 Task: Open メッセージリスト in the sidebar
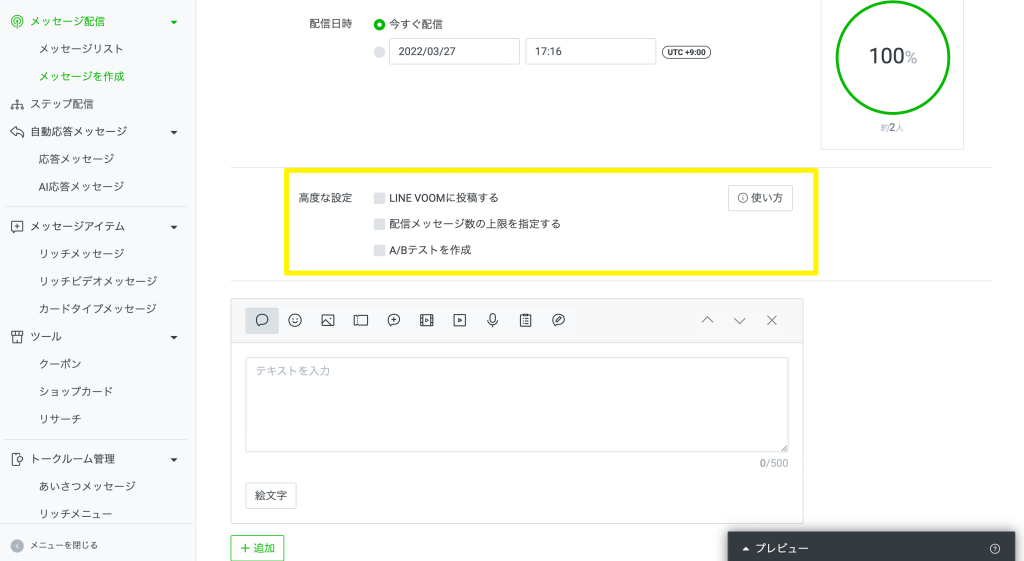pos(81,48)
